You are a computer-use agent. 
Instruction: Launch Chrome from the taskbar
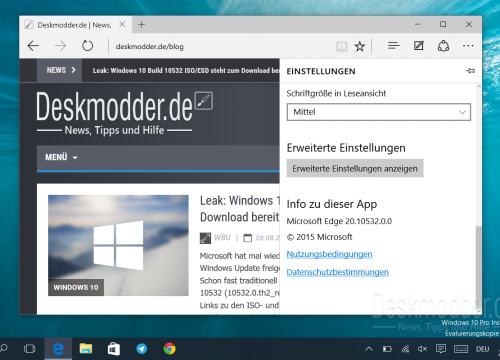tap(170, 349)
